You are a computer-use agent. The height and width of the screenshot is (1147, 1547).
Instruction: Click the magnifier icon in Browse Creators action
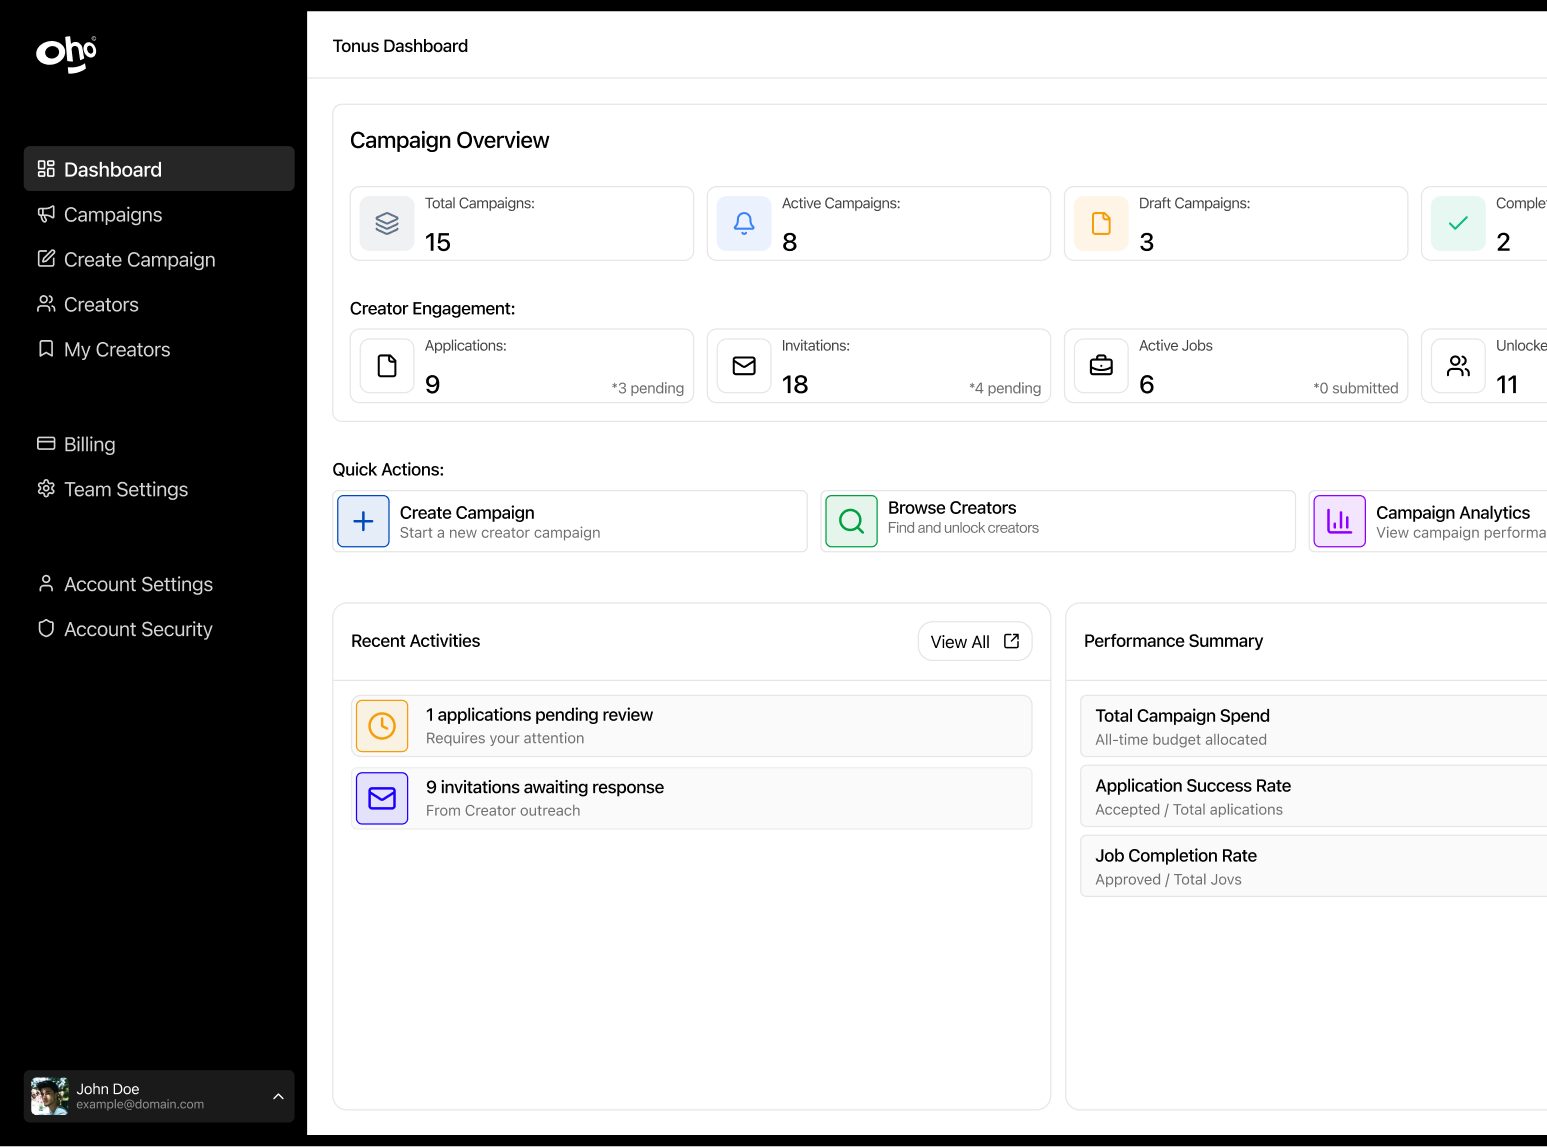pyautogui.click(x=851, y=521)
